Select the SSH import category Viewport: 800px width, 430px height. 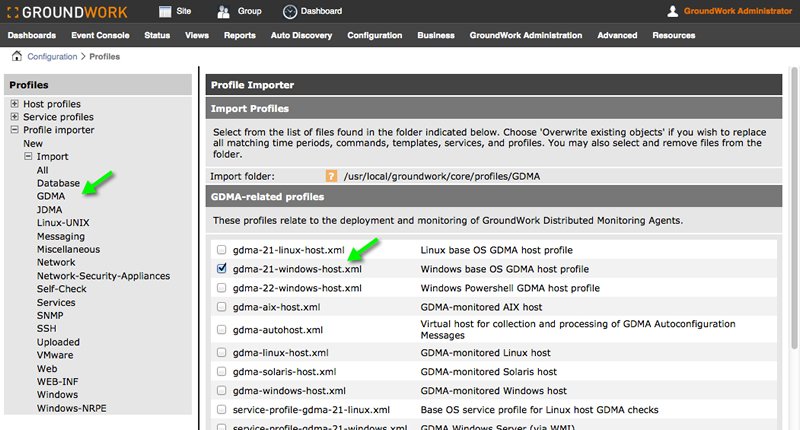pos(46,328)
